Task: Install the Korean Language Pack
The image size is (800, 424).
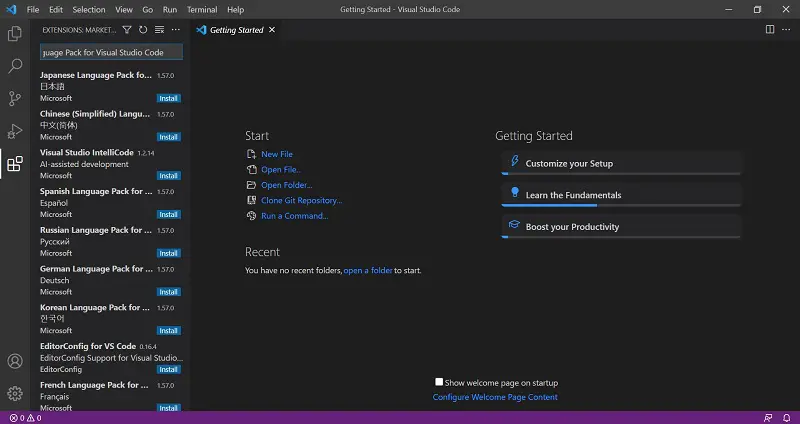Action: tap(168, 331)
